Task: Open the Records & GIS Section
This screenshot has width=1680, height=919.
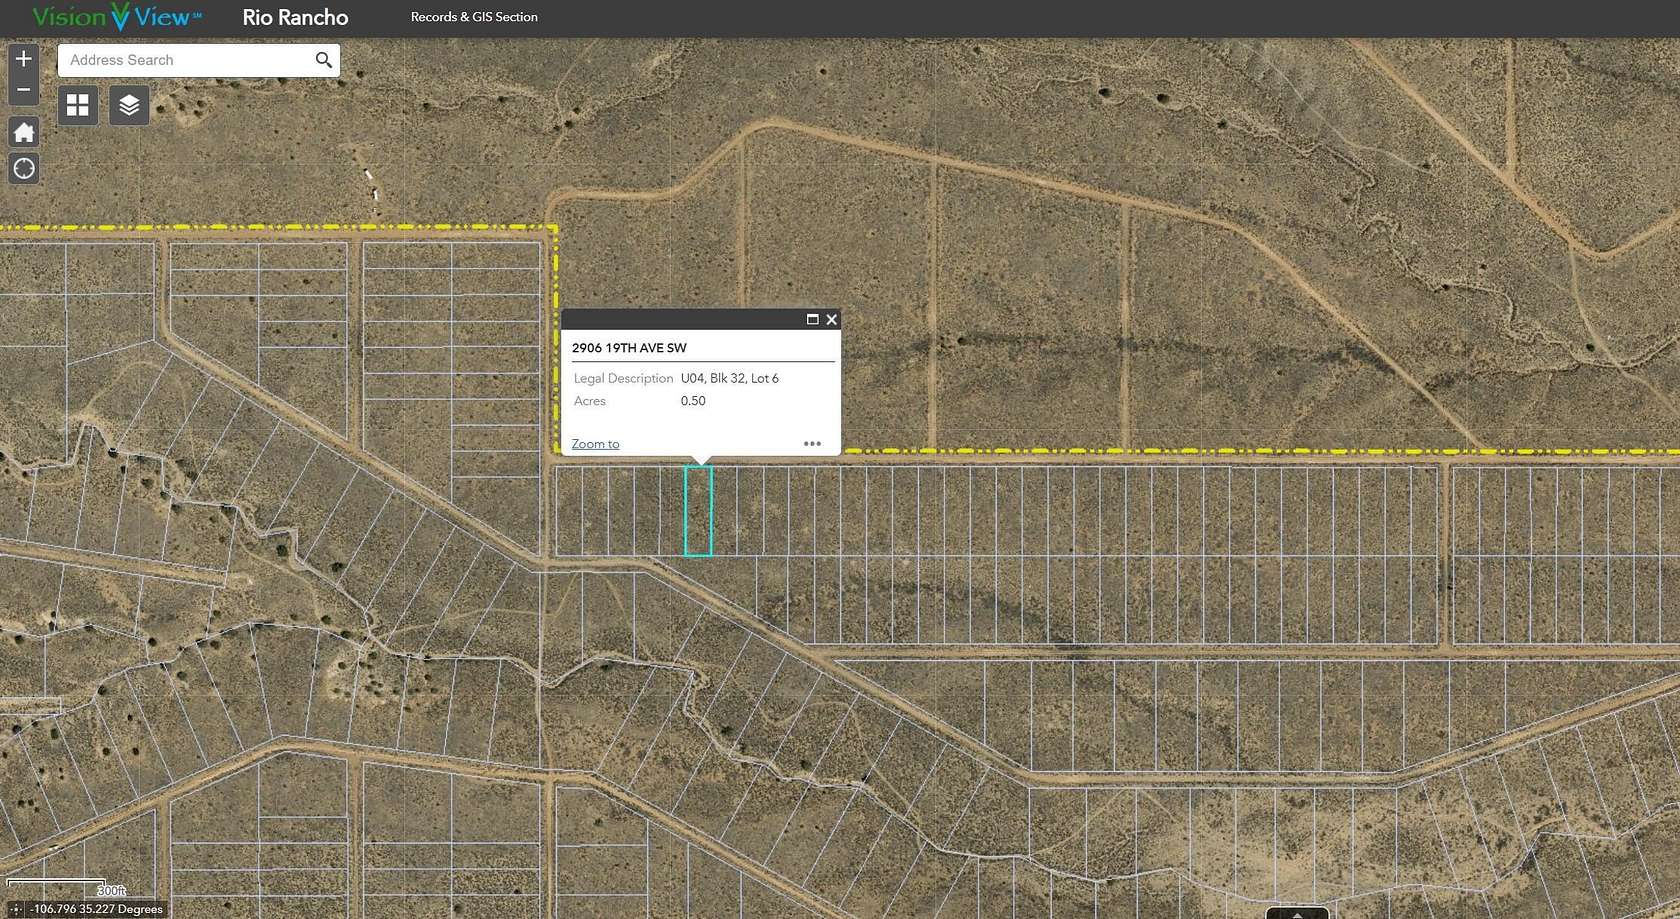Action: pyautogui.click(x=474, y=17)
